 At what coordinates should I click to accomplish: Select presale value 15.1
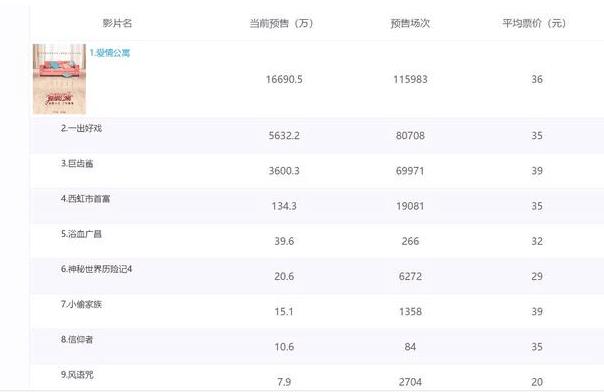pyautogui.click(x=284, y=312)
